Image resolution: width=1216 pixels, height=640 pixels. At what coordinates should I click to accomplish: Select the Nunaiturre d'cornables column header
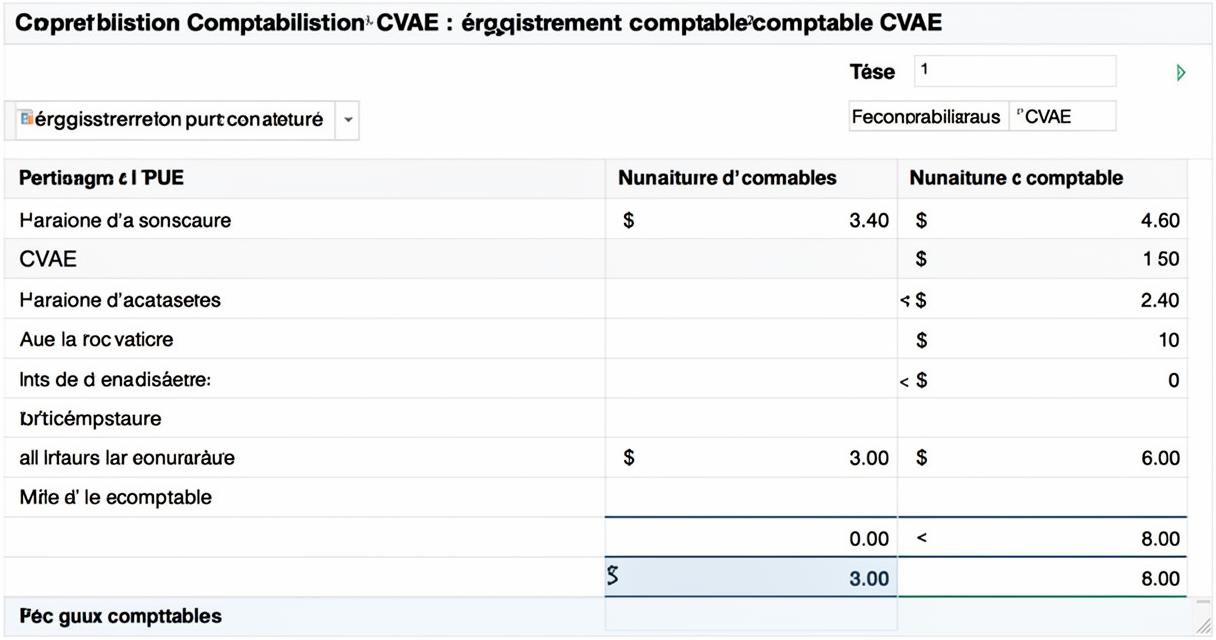(751, 178)
